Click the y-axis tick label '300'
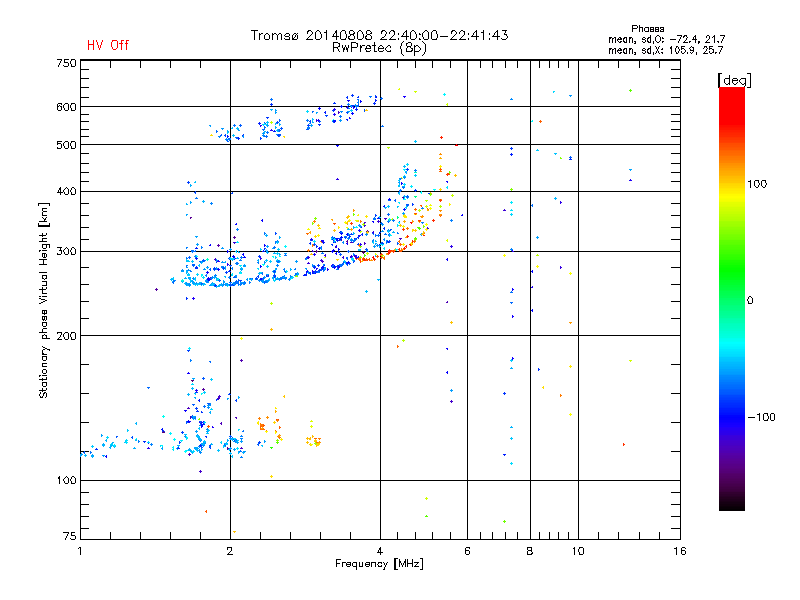 66,252
